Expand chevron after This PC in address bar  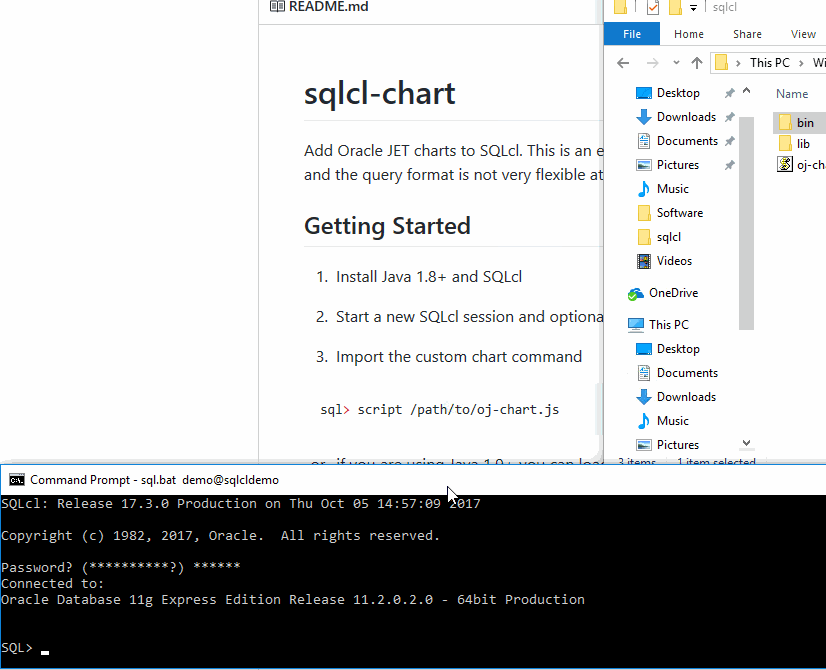click(801, 63)
